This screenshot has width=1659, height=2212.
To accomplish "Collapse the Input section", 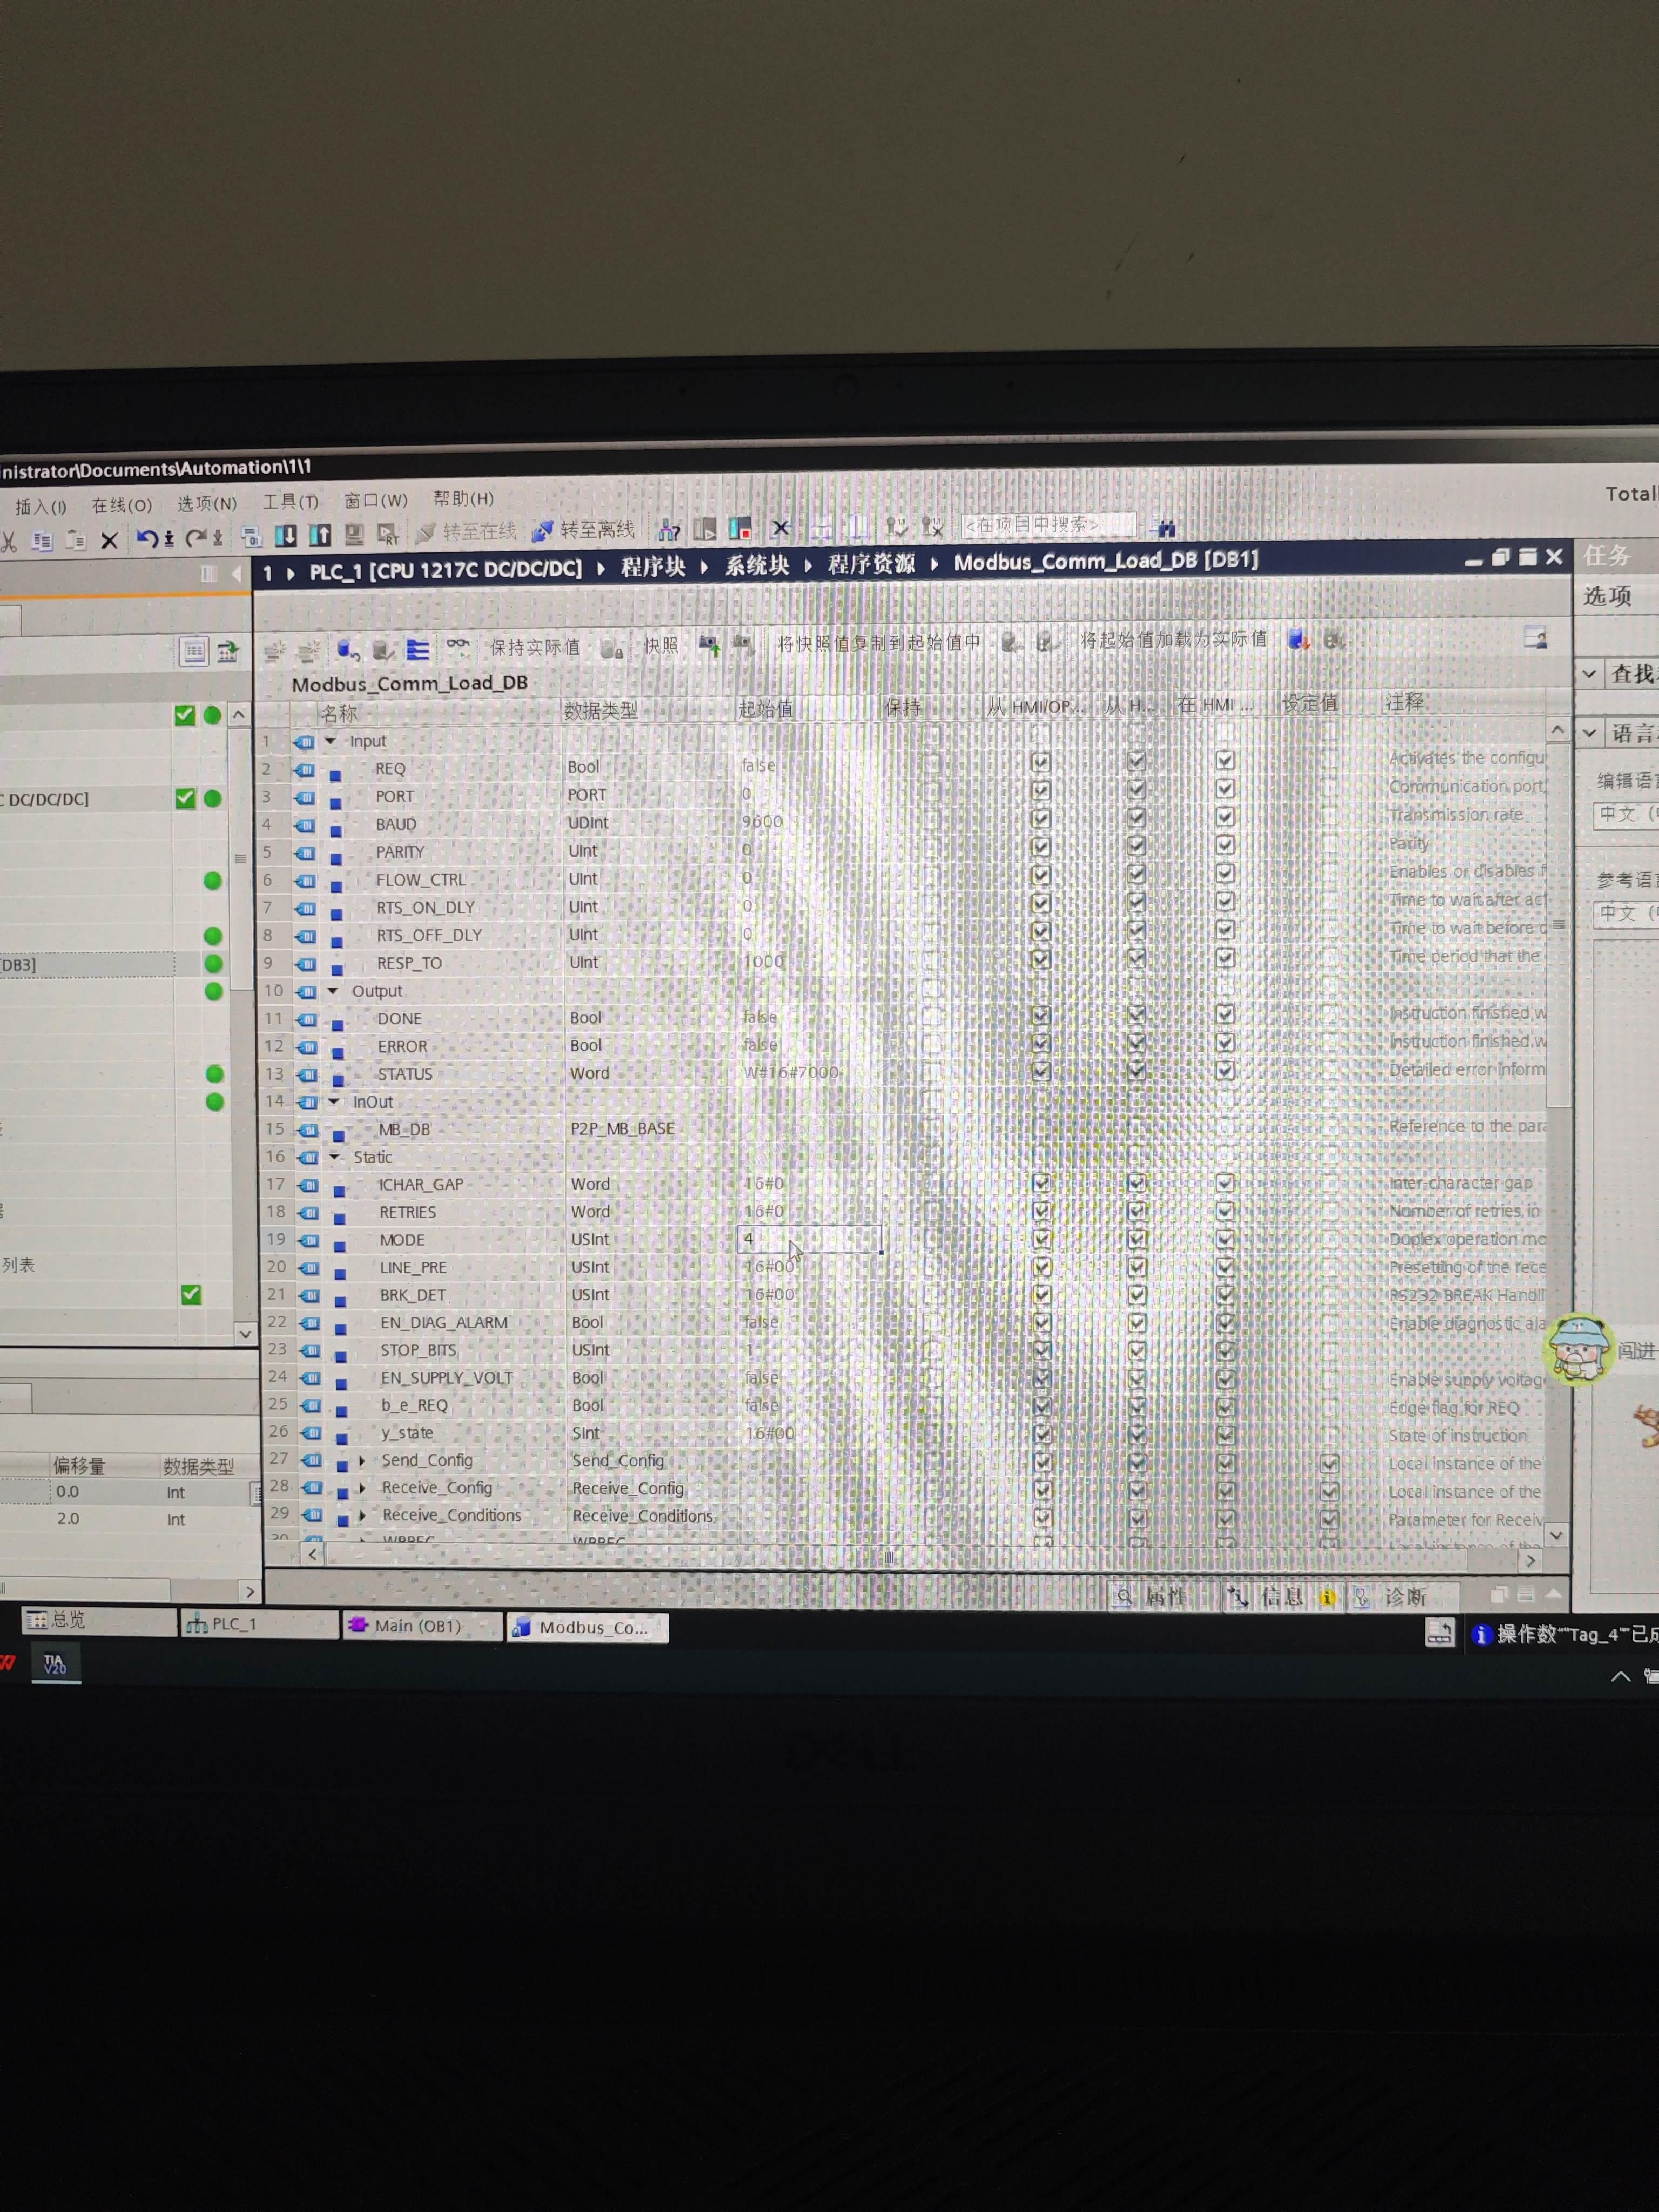I will pos(331,741).
